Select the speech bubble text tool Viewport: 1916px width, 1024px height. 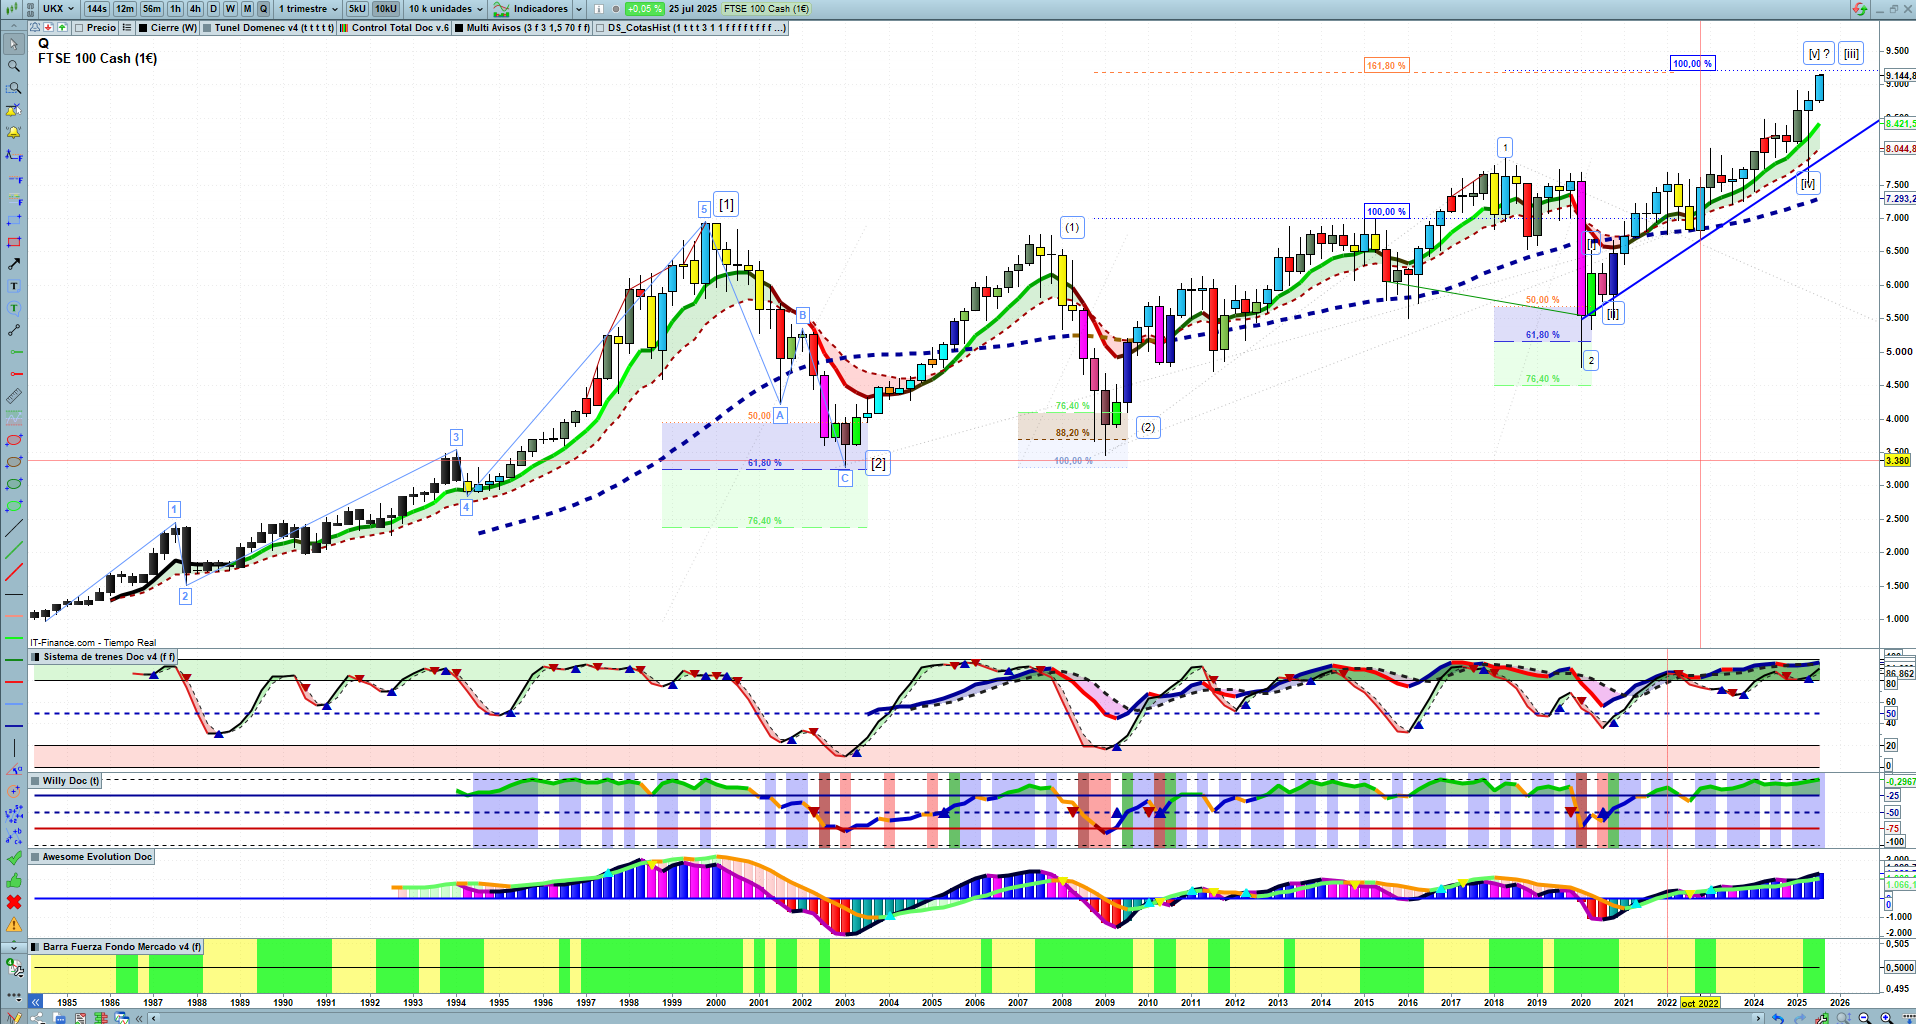[x=14, y=308]
